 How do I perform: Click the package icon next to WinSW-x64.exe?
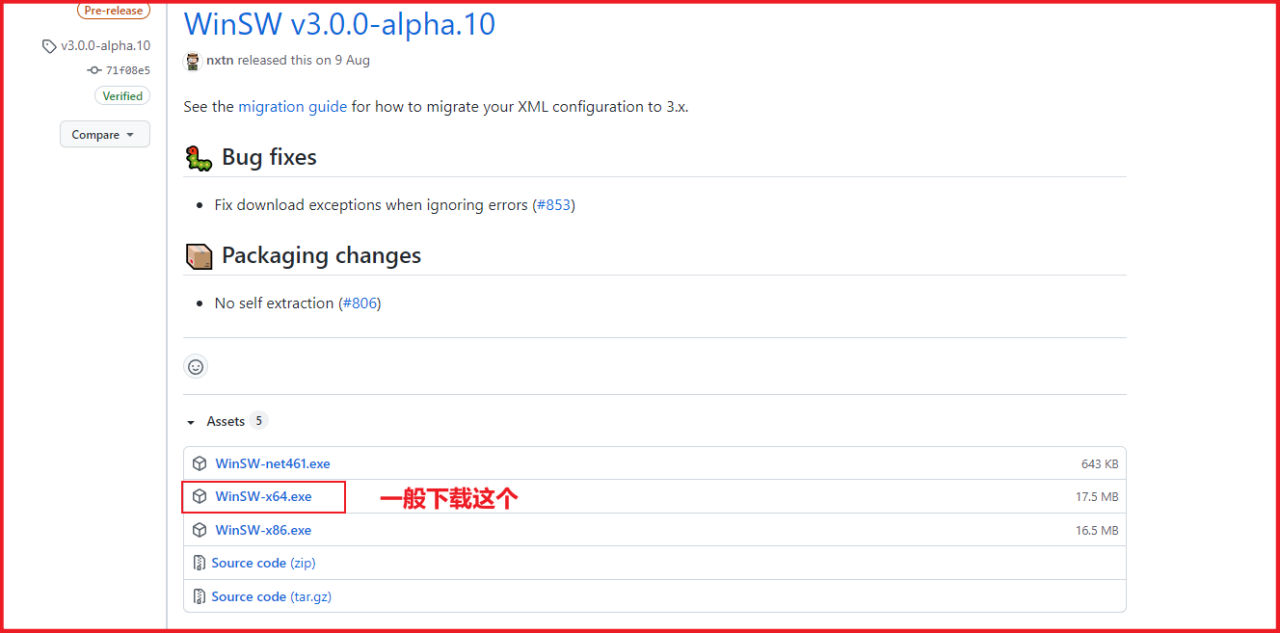pos(200,497)
